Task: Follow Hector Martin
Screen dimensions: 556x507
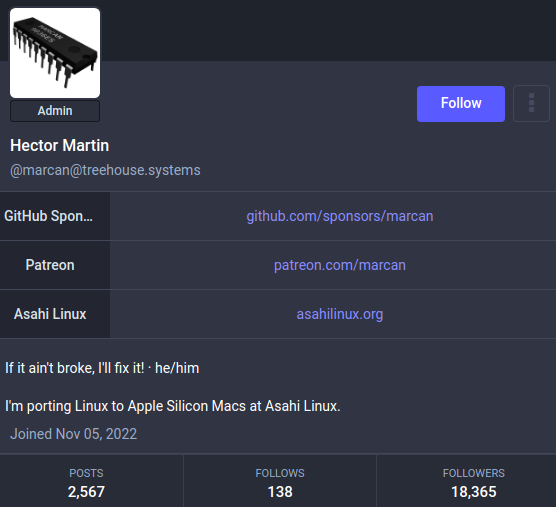Action: click(x=461, y=104)
